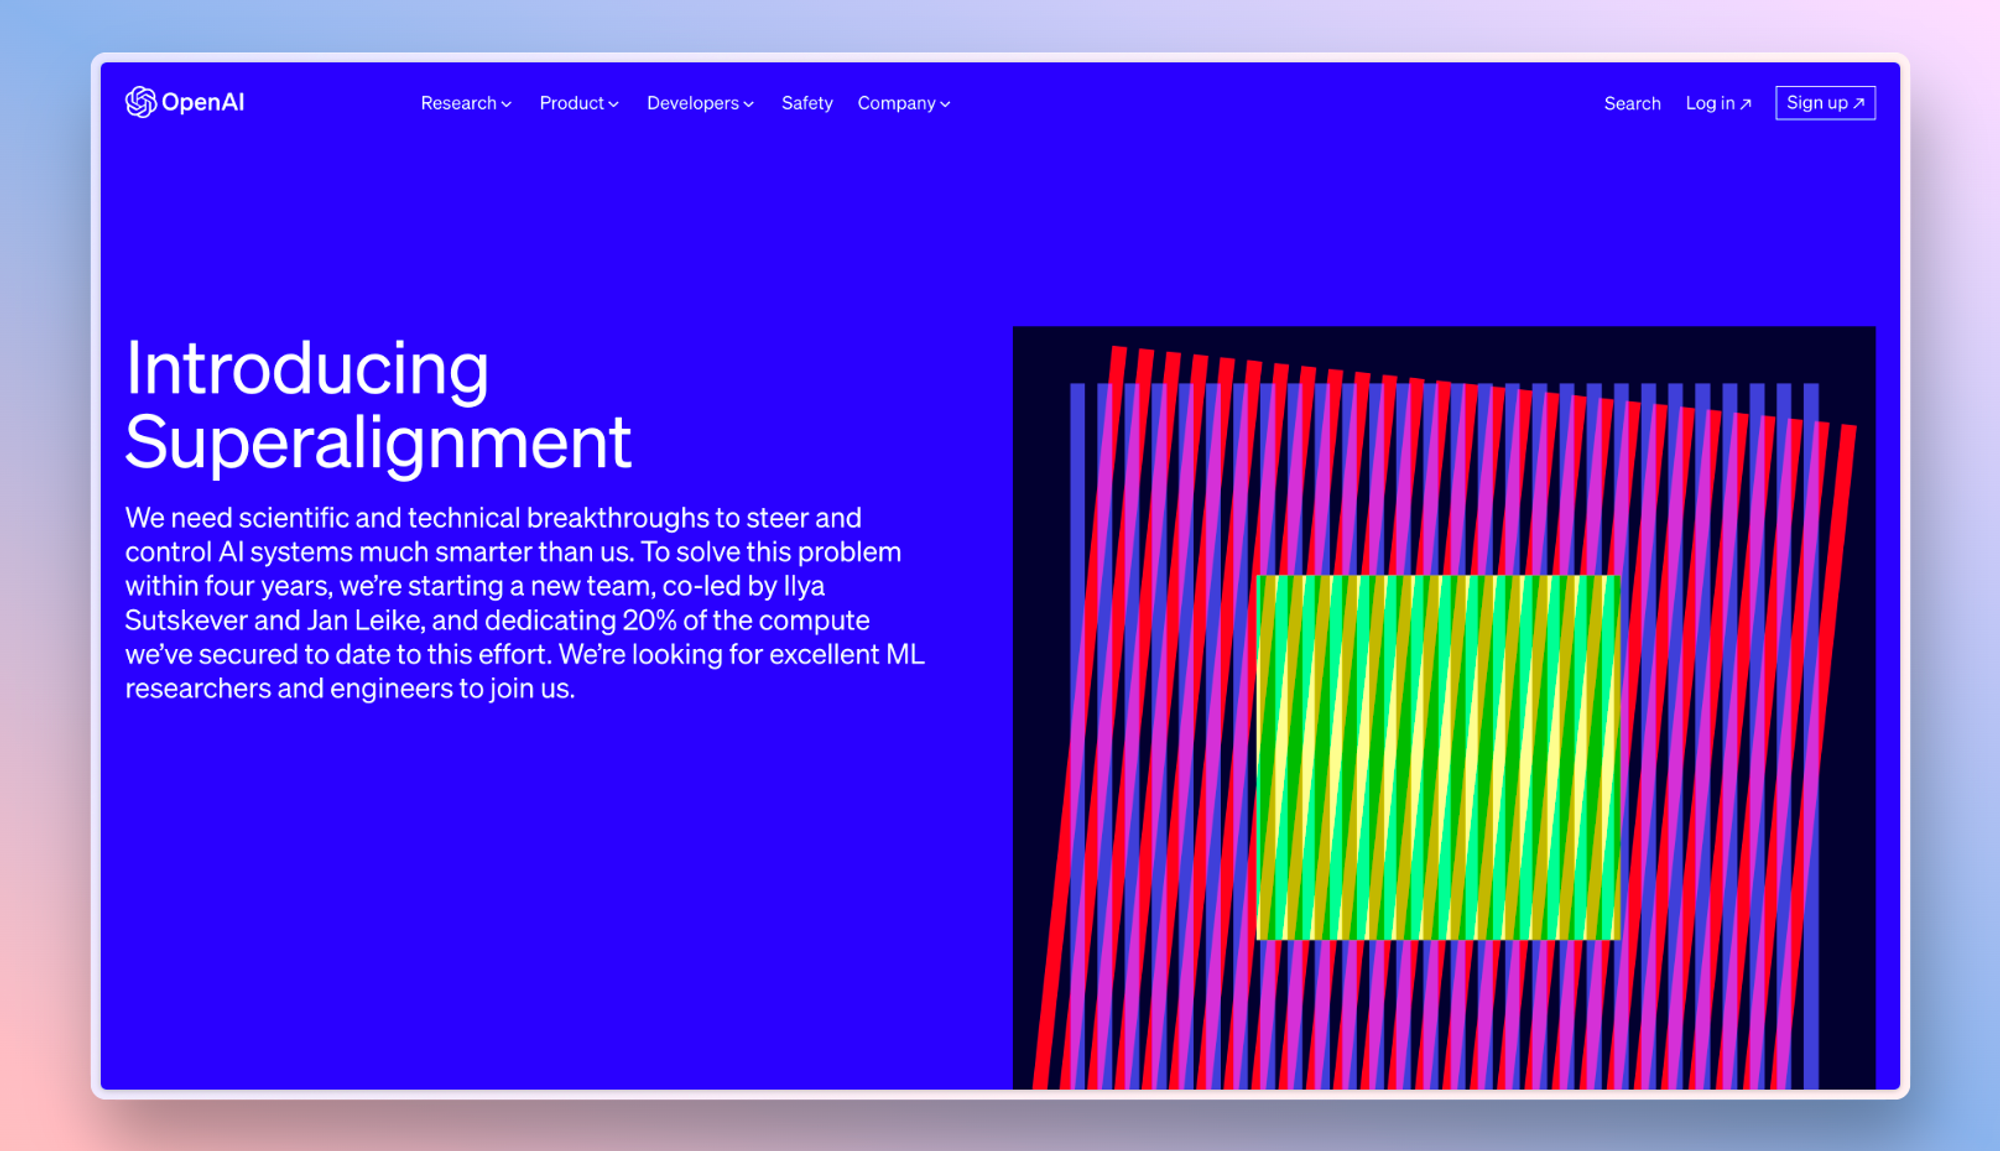Expand the Product dropdown menu
The image size is (2000, 1151).
pos(579,103)
